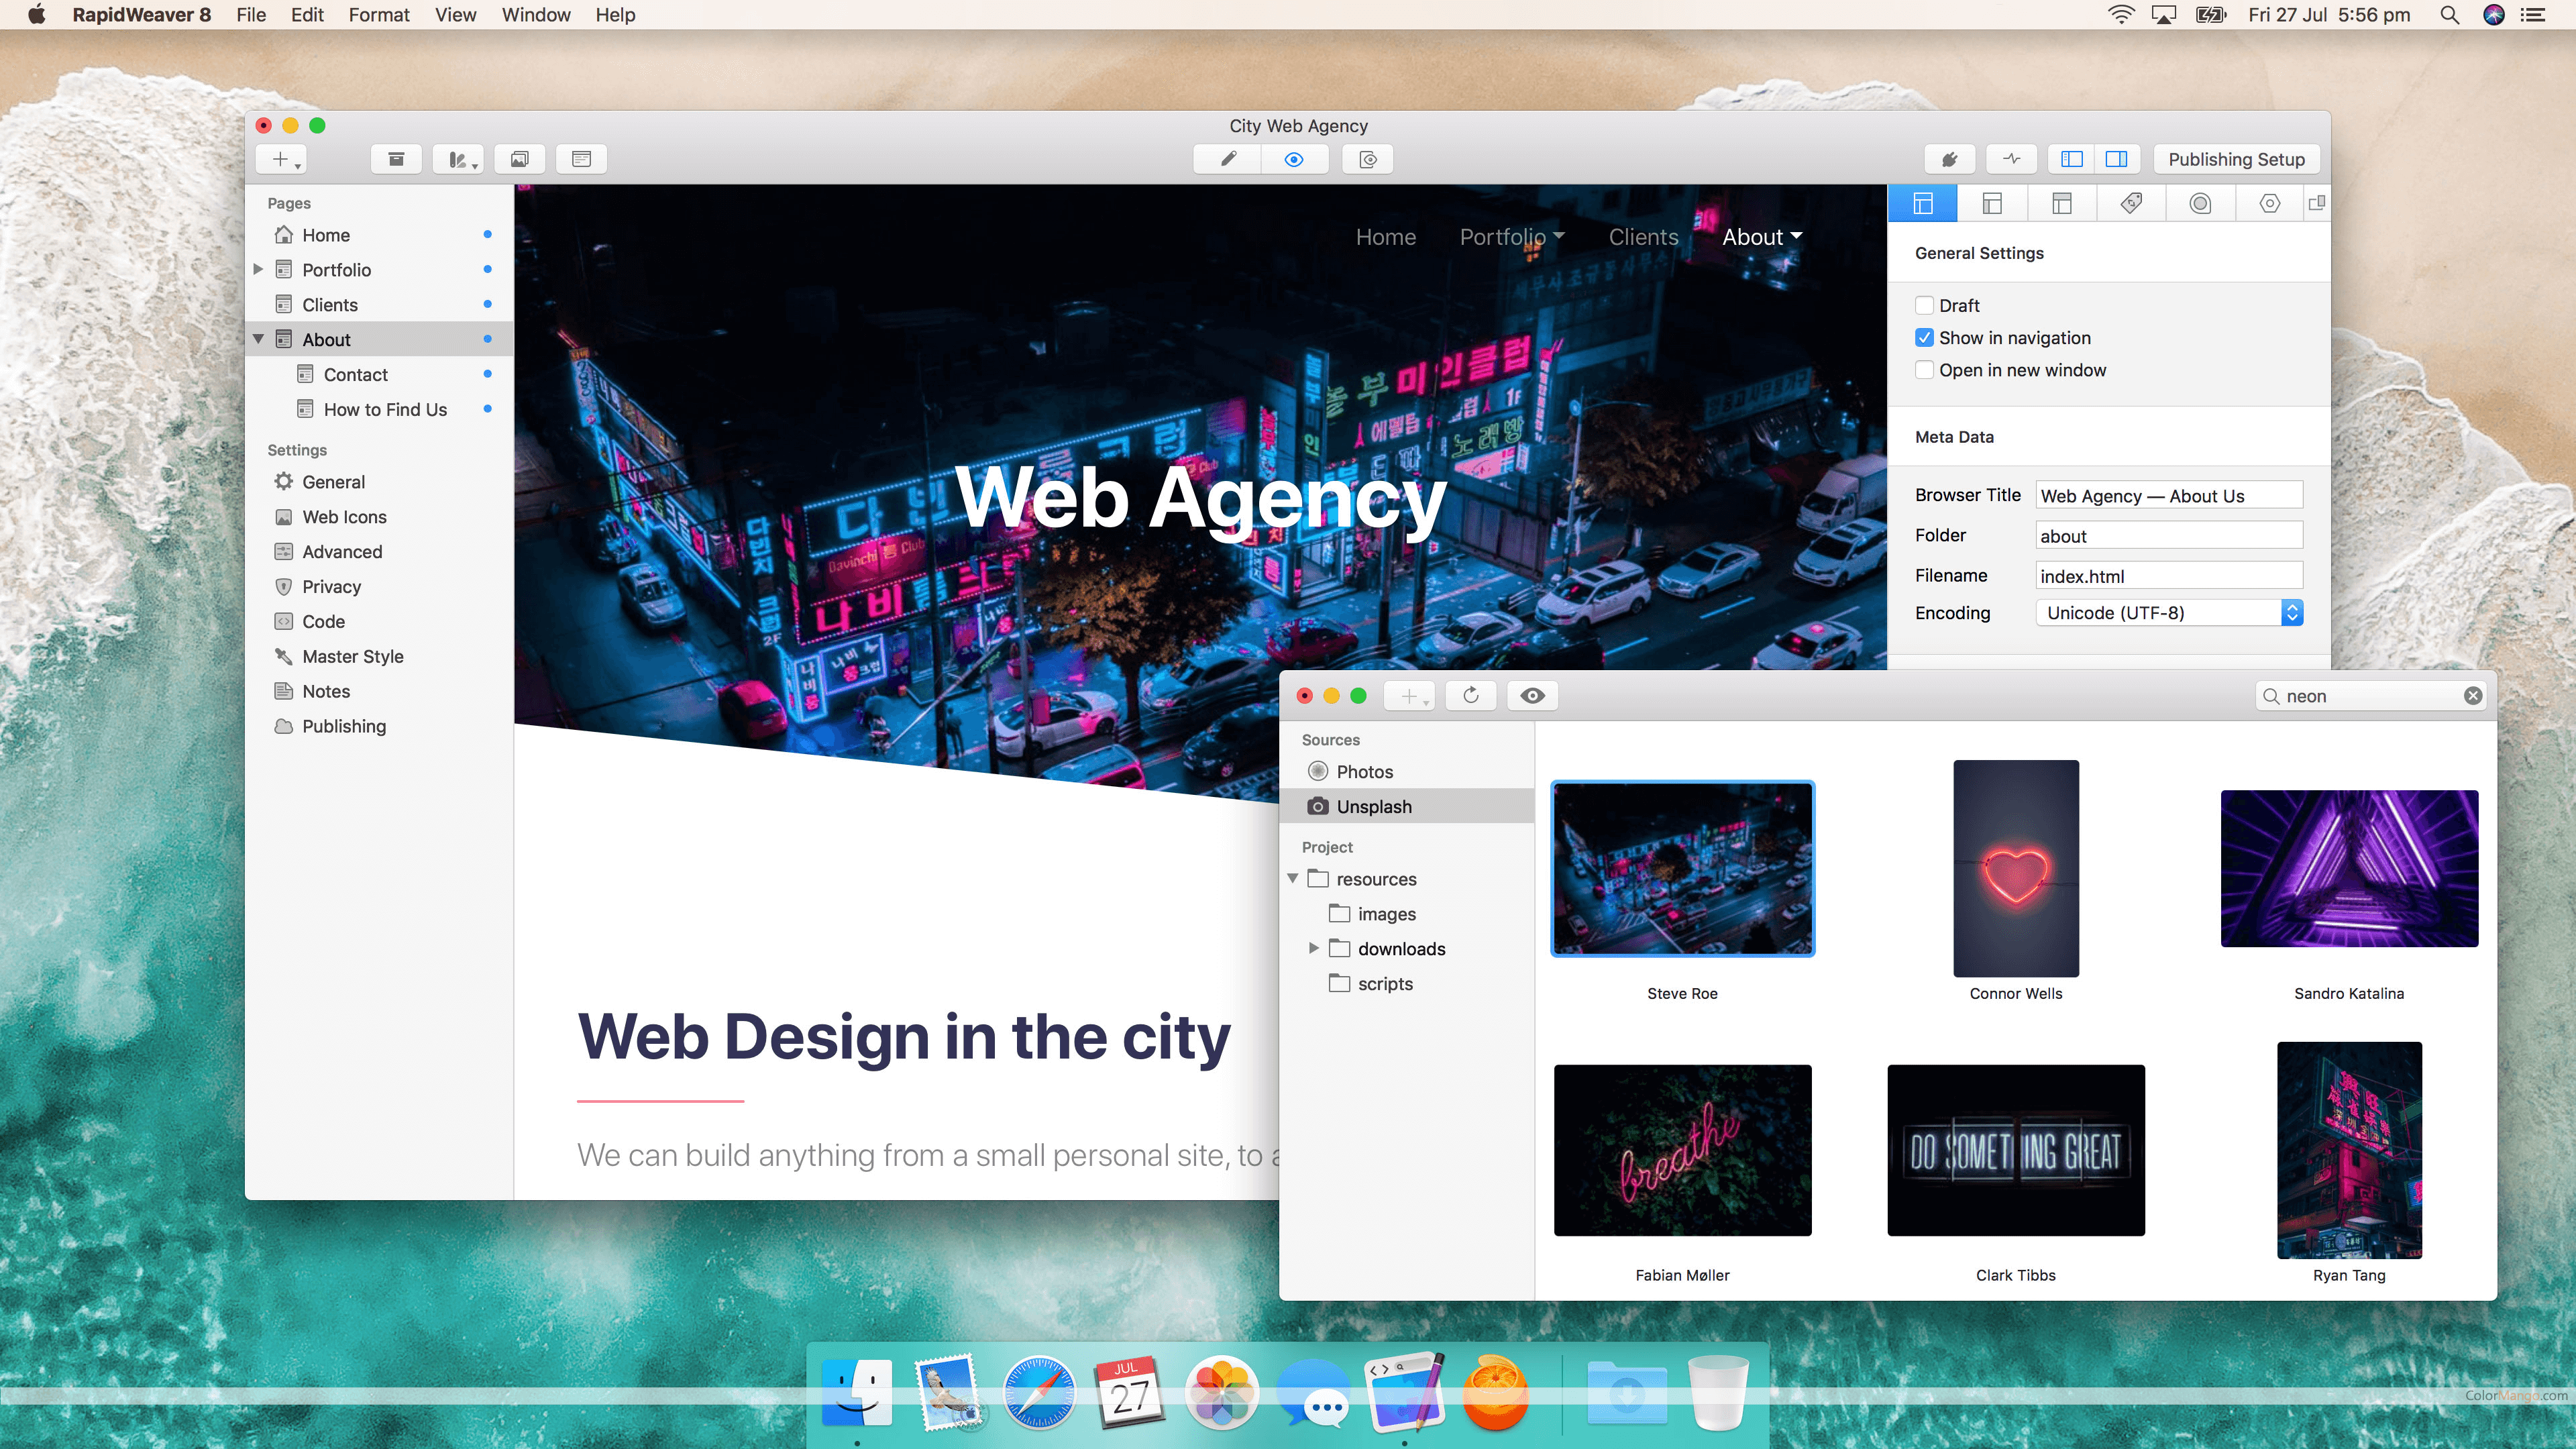Click the Quick Look eye button
Screen dimensions: 2576x1449
tap(1532, 696)
